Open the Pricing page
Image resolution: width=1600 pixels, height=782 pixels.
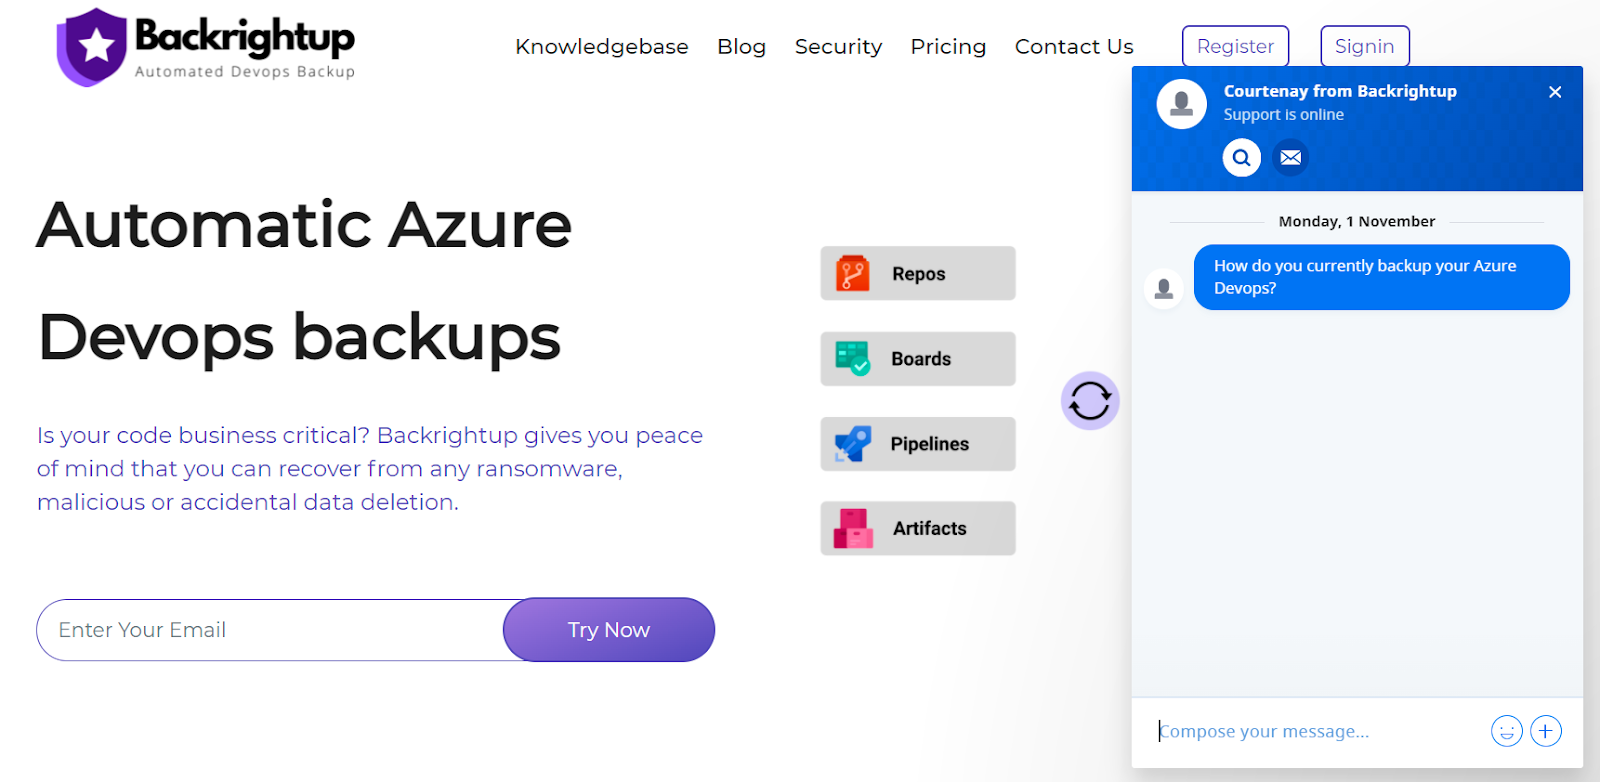[948, 47]
